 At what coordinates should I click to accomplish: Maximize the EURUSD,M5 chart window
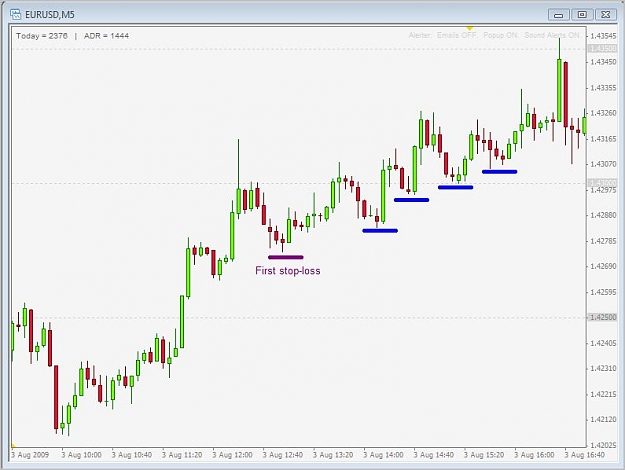(x=582, y=15)
